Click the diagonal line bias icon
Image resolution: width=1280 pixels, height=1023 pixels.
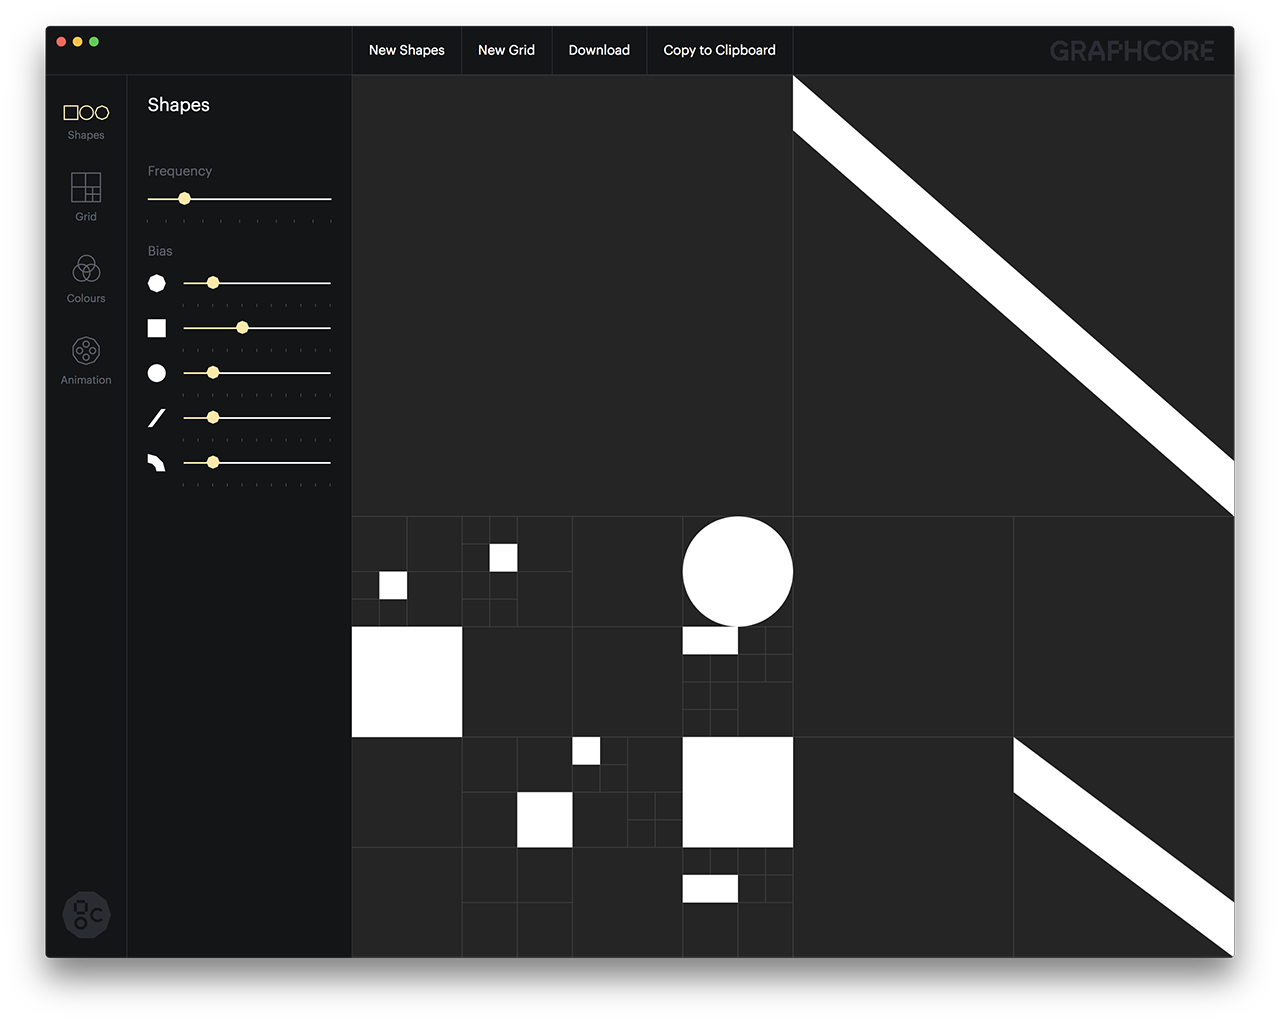[157, 418]
